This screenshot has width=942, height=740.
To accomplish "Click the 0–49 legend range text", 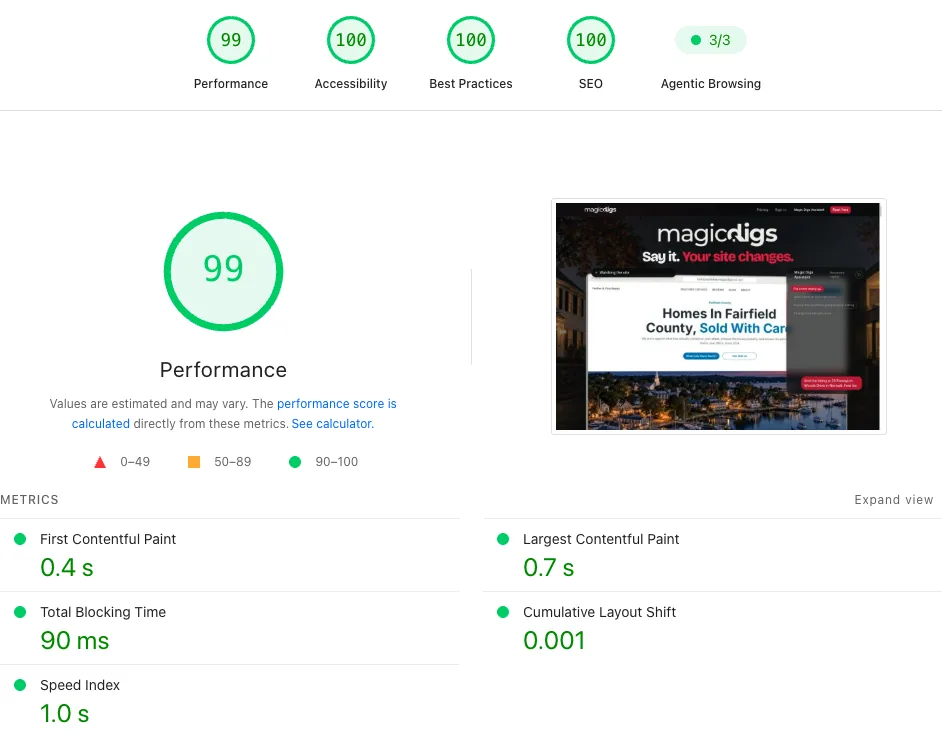I will tap(135, 462).
